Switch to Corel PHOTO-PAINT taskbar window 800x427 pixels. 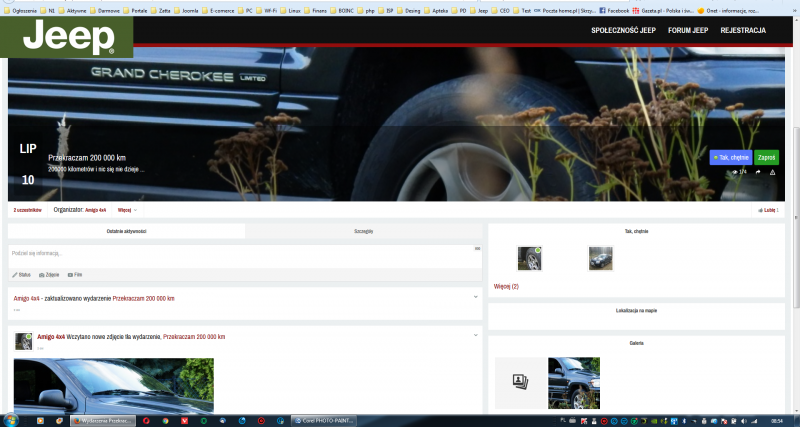(323, 421)
